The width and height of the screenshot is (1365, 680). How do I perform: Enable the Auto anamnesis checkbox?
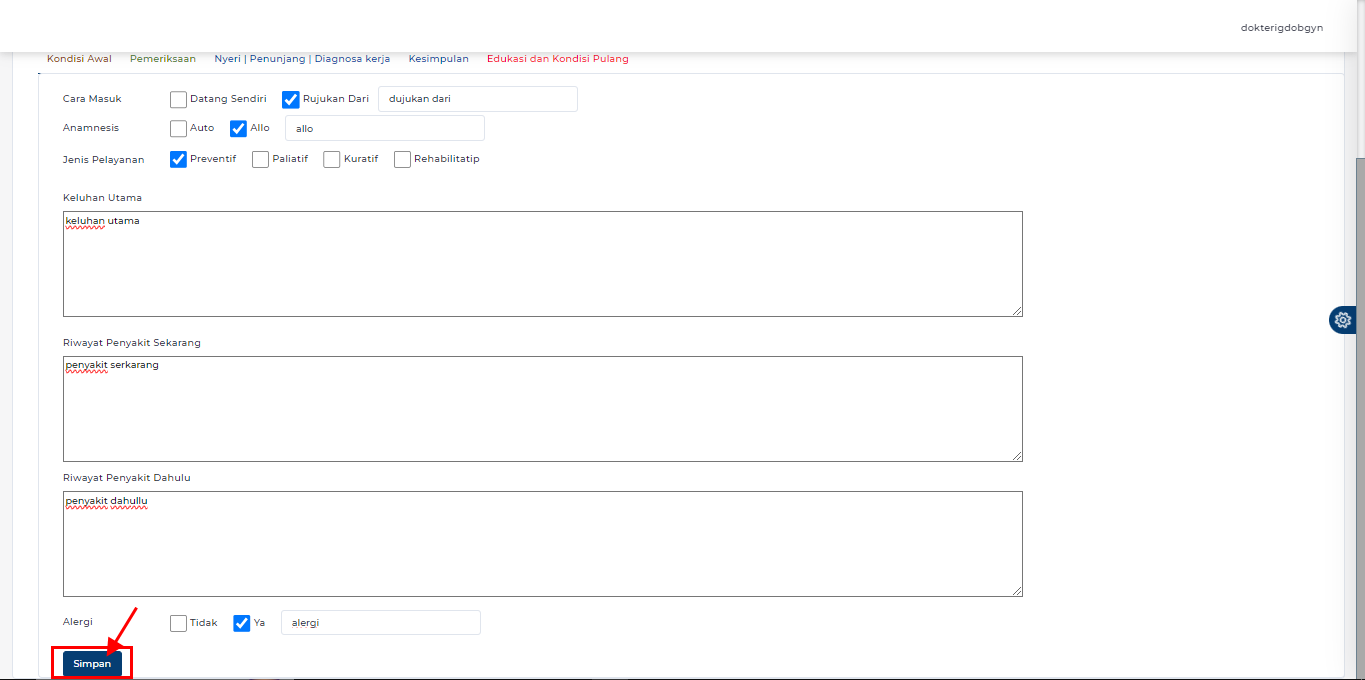coord(178,128)
